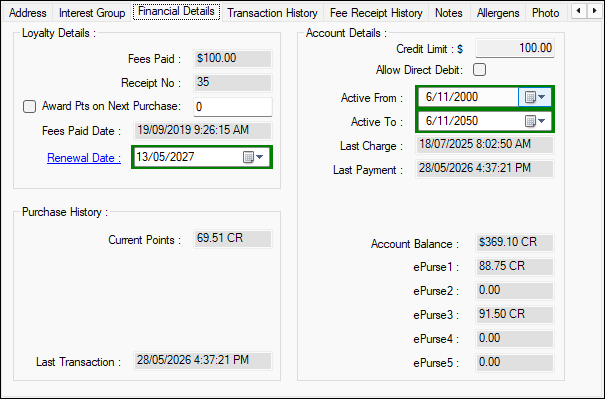605x399 pixels.
Task: Click the Credit Limit amount field
Action: 515,48
